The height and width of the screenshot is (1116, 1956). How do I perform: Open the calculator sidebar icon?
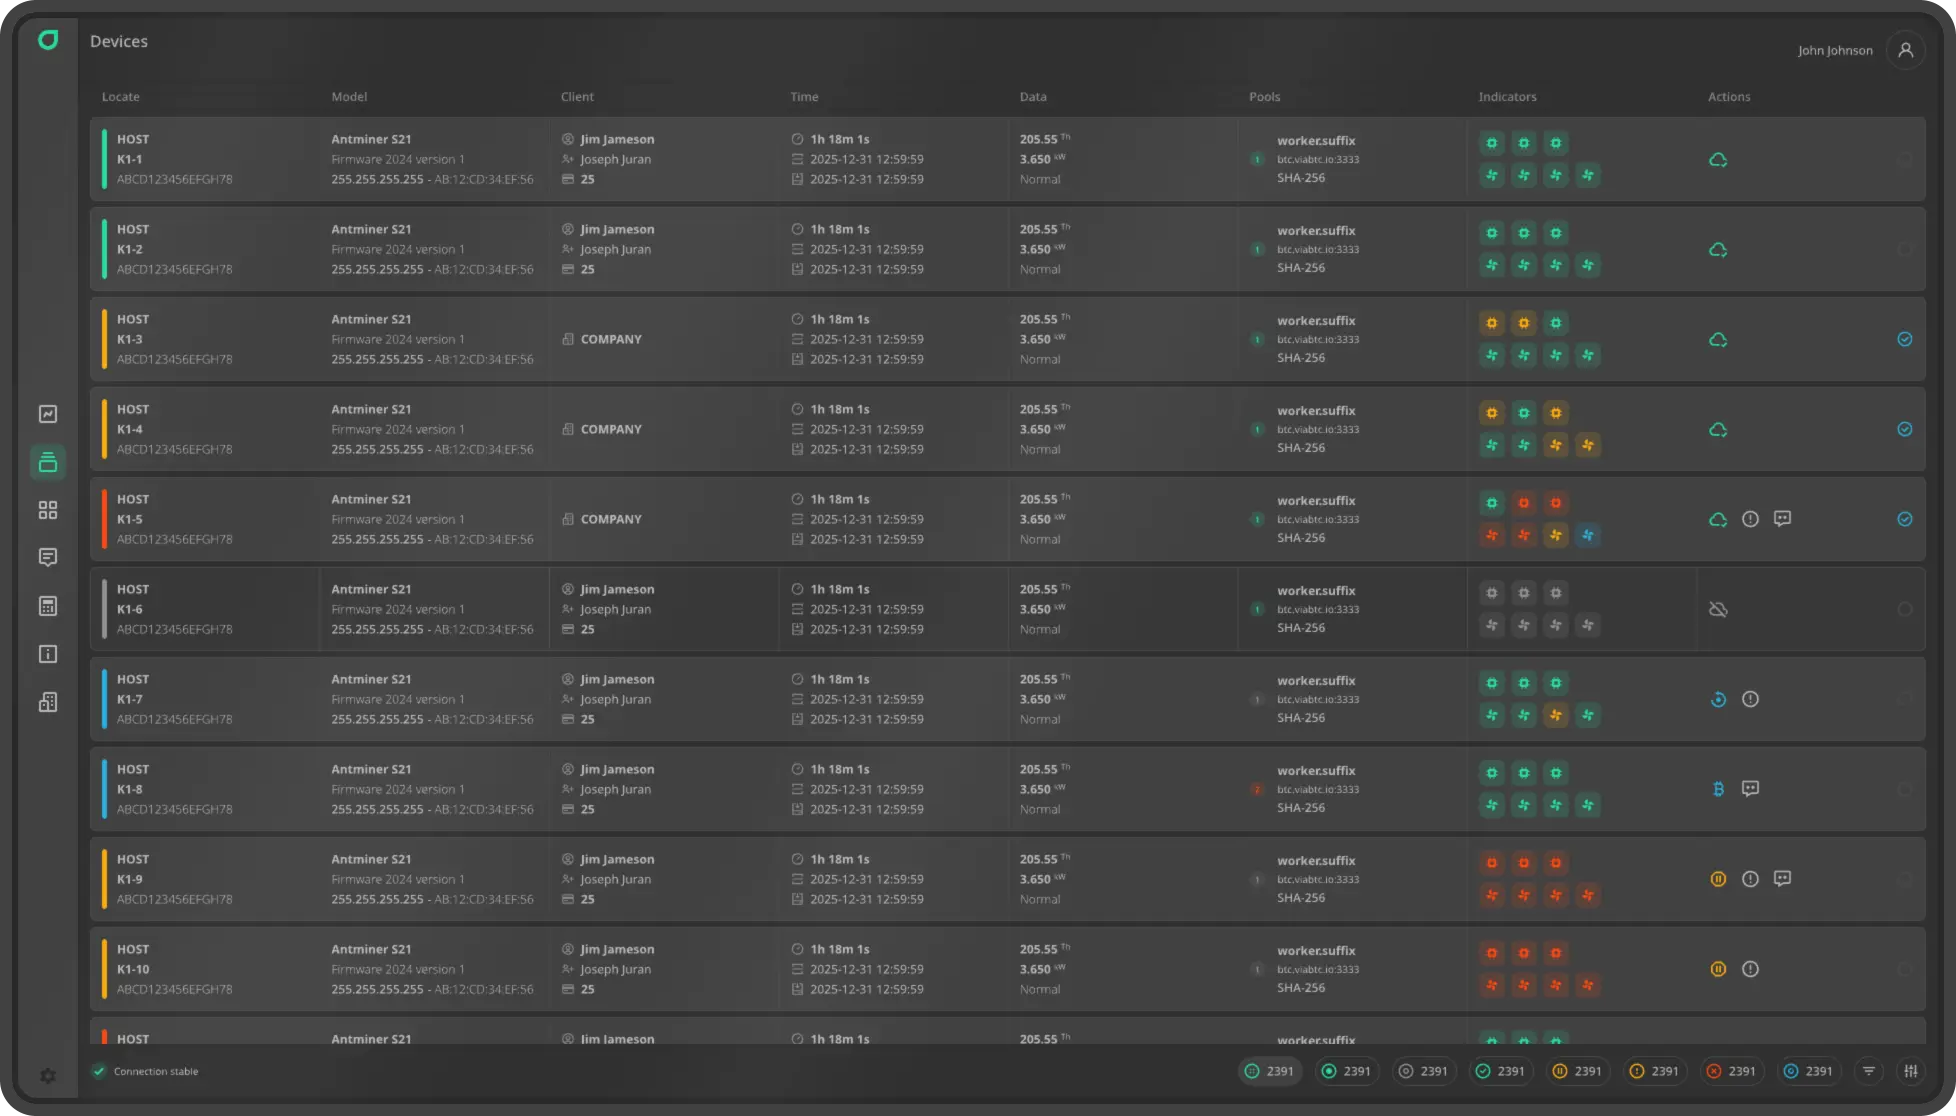(x=48, y=606)
